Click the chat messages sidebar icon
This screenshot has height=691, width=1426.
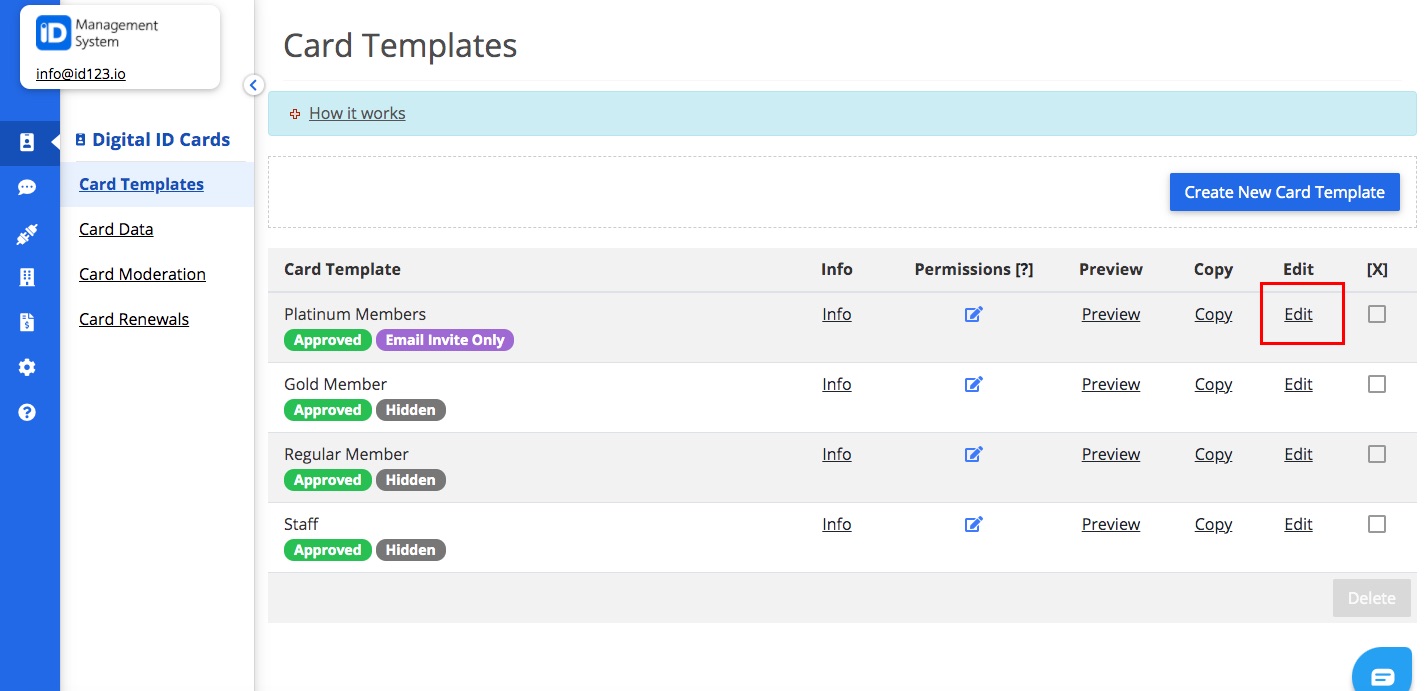[27, 187]
